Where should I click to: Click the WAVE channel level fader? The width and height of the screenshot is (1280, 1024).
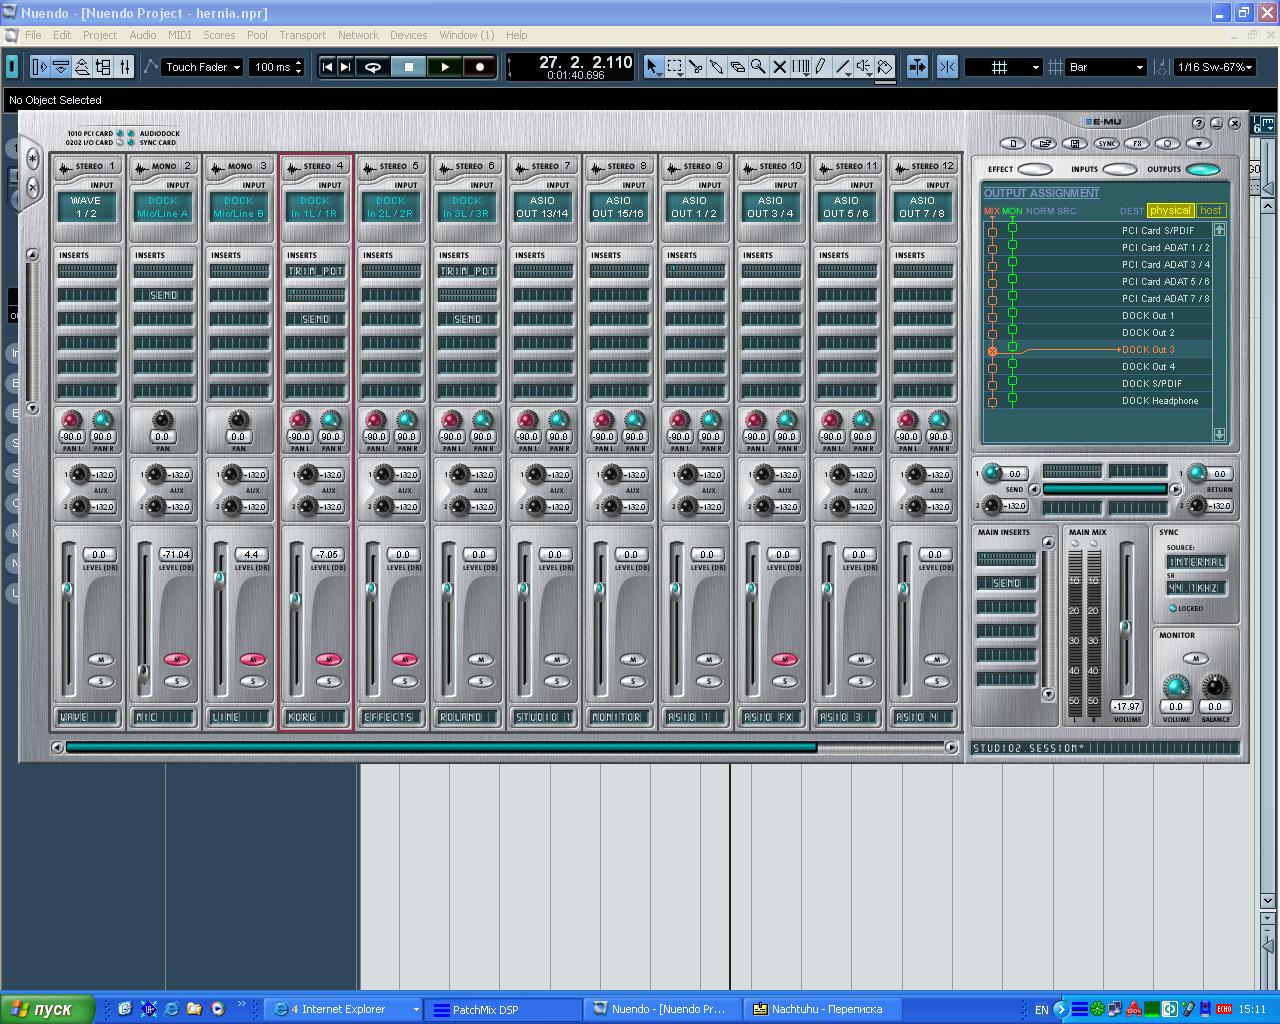[x=67, y=589]
